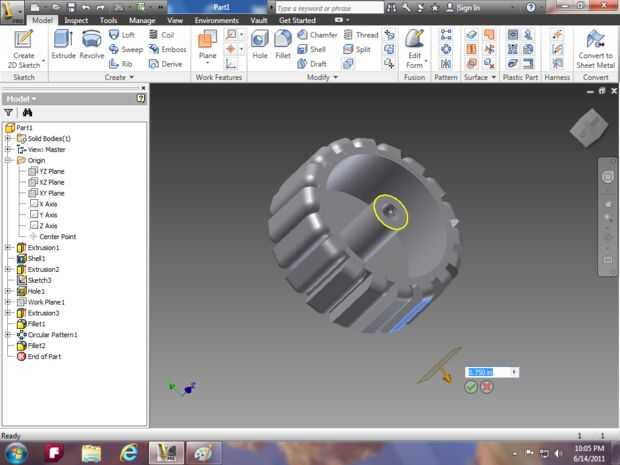
Task: Select the X Axis item
Action: [x=43, y=204]
